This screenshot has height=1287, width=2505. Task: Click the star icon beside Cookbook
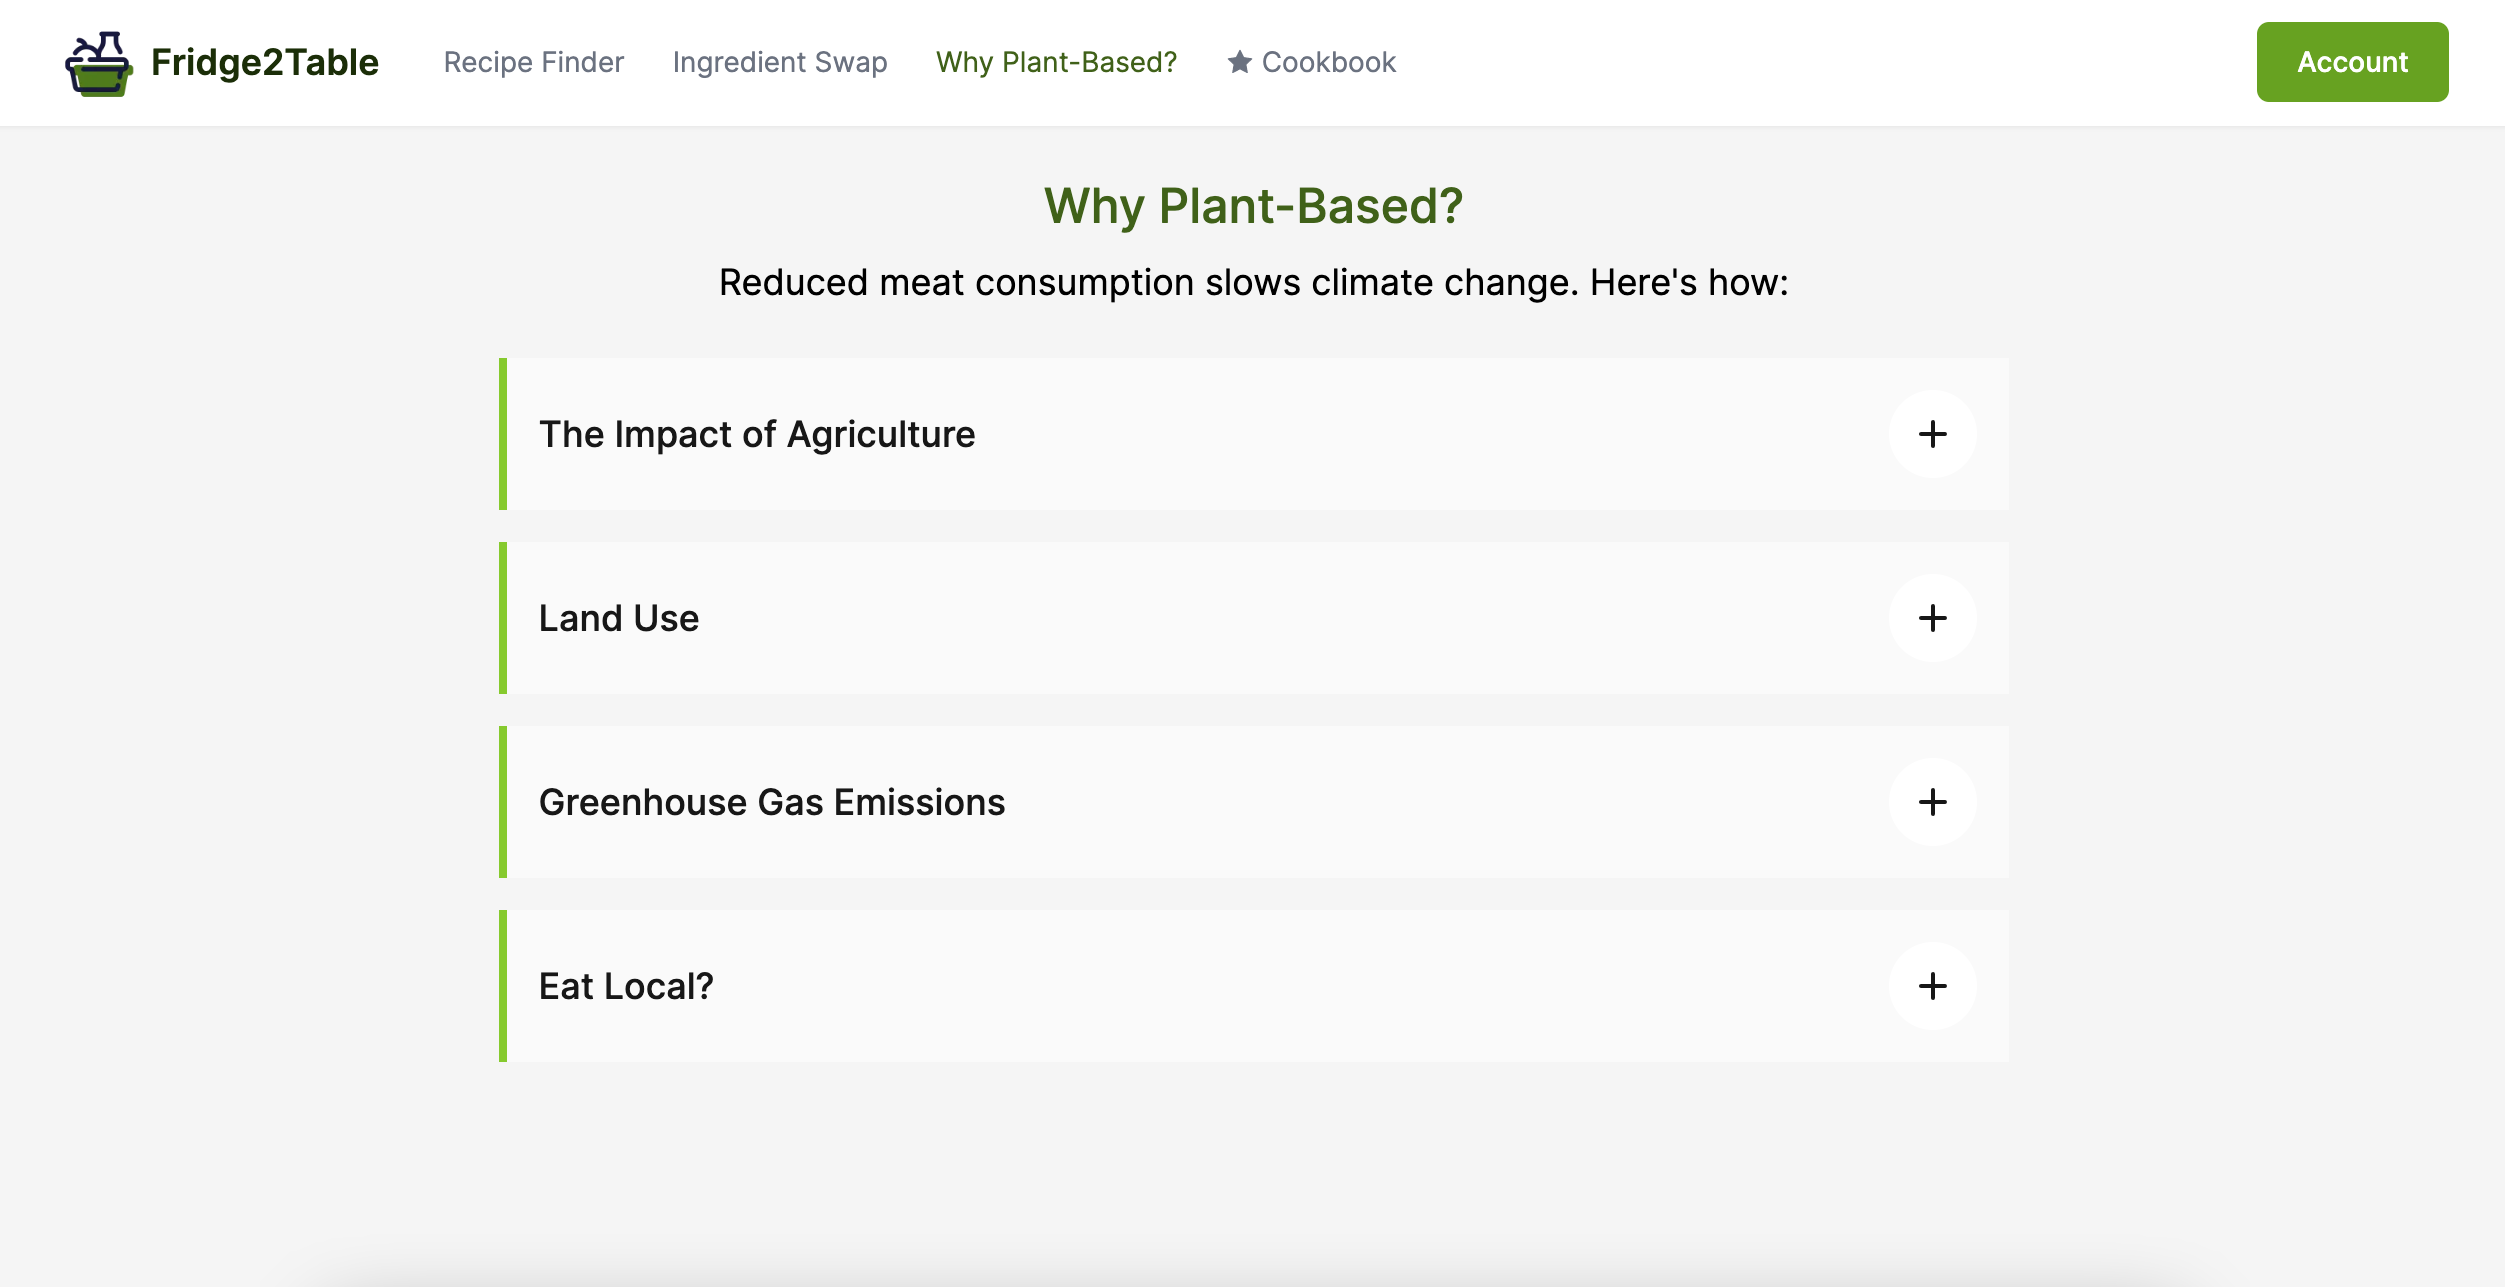click(x=1239, y=62)
